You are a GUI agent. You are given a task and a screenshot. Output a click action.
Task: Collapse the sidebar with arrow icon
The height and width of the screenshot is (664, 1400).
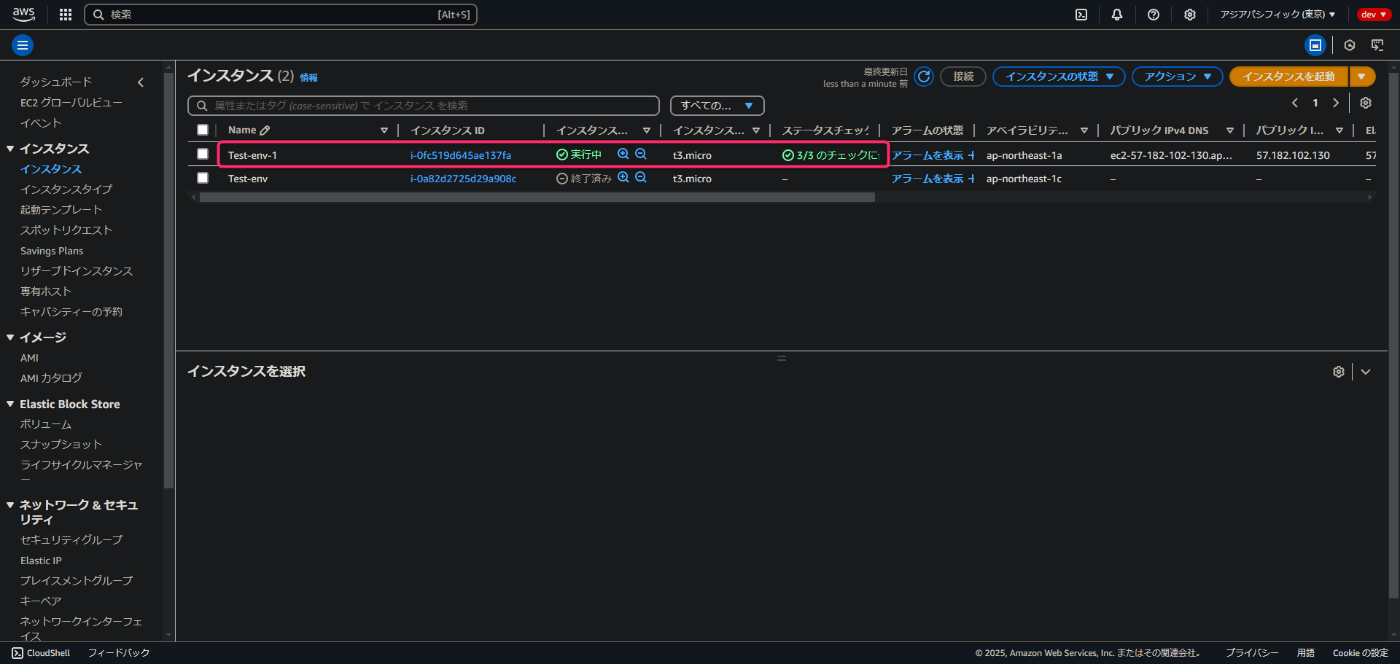click(x=141, y=82)
